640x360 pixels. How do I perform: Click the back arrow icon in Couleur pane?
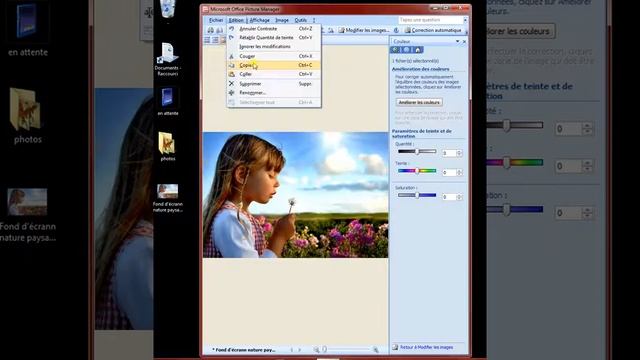pos(395,50)
